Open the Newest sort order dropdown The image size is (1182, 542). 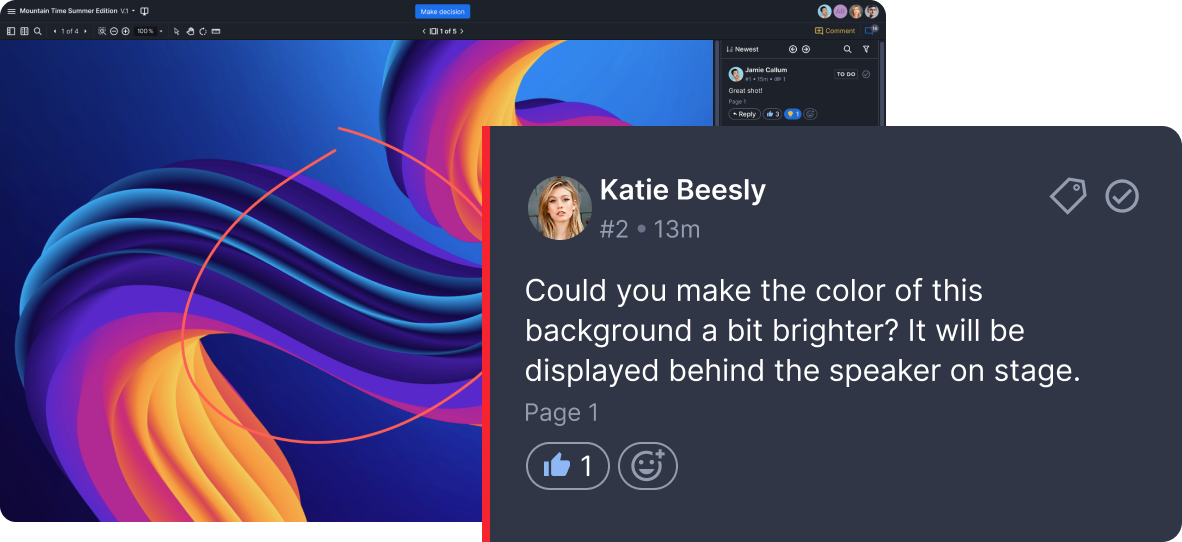click(x=741, y=49)
